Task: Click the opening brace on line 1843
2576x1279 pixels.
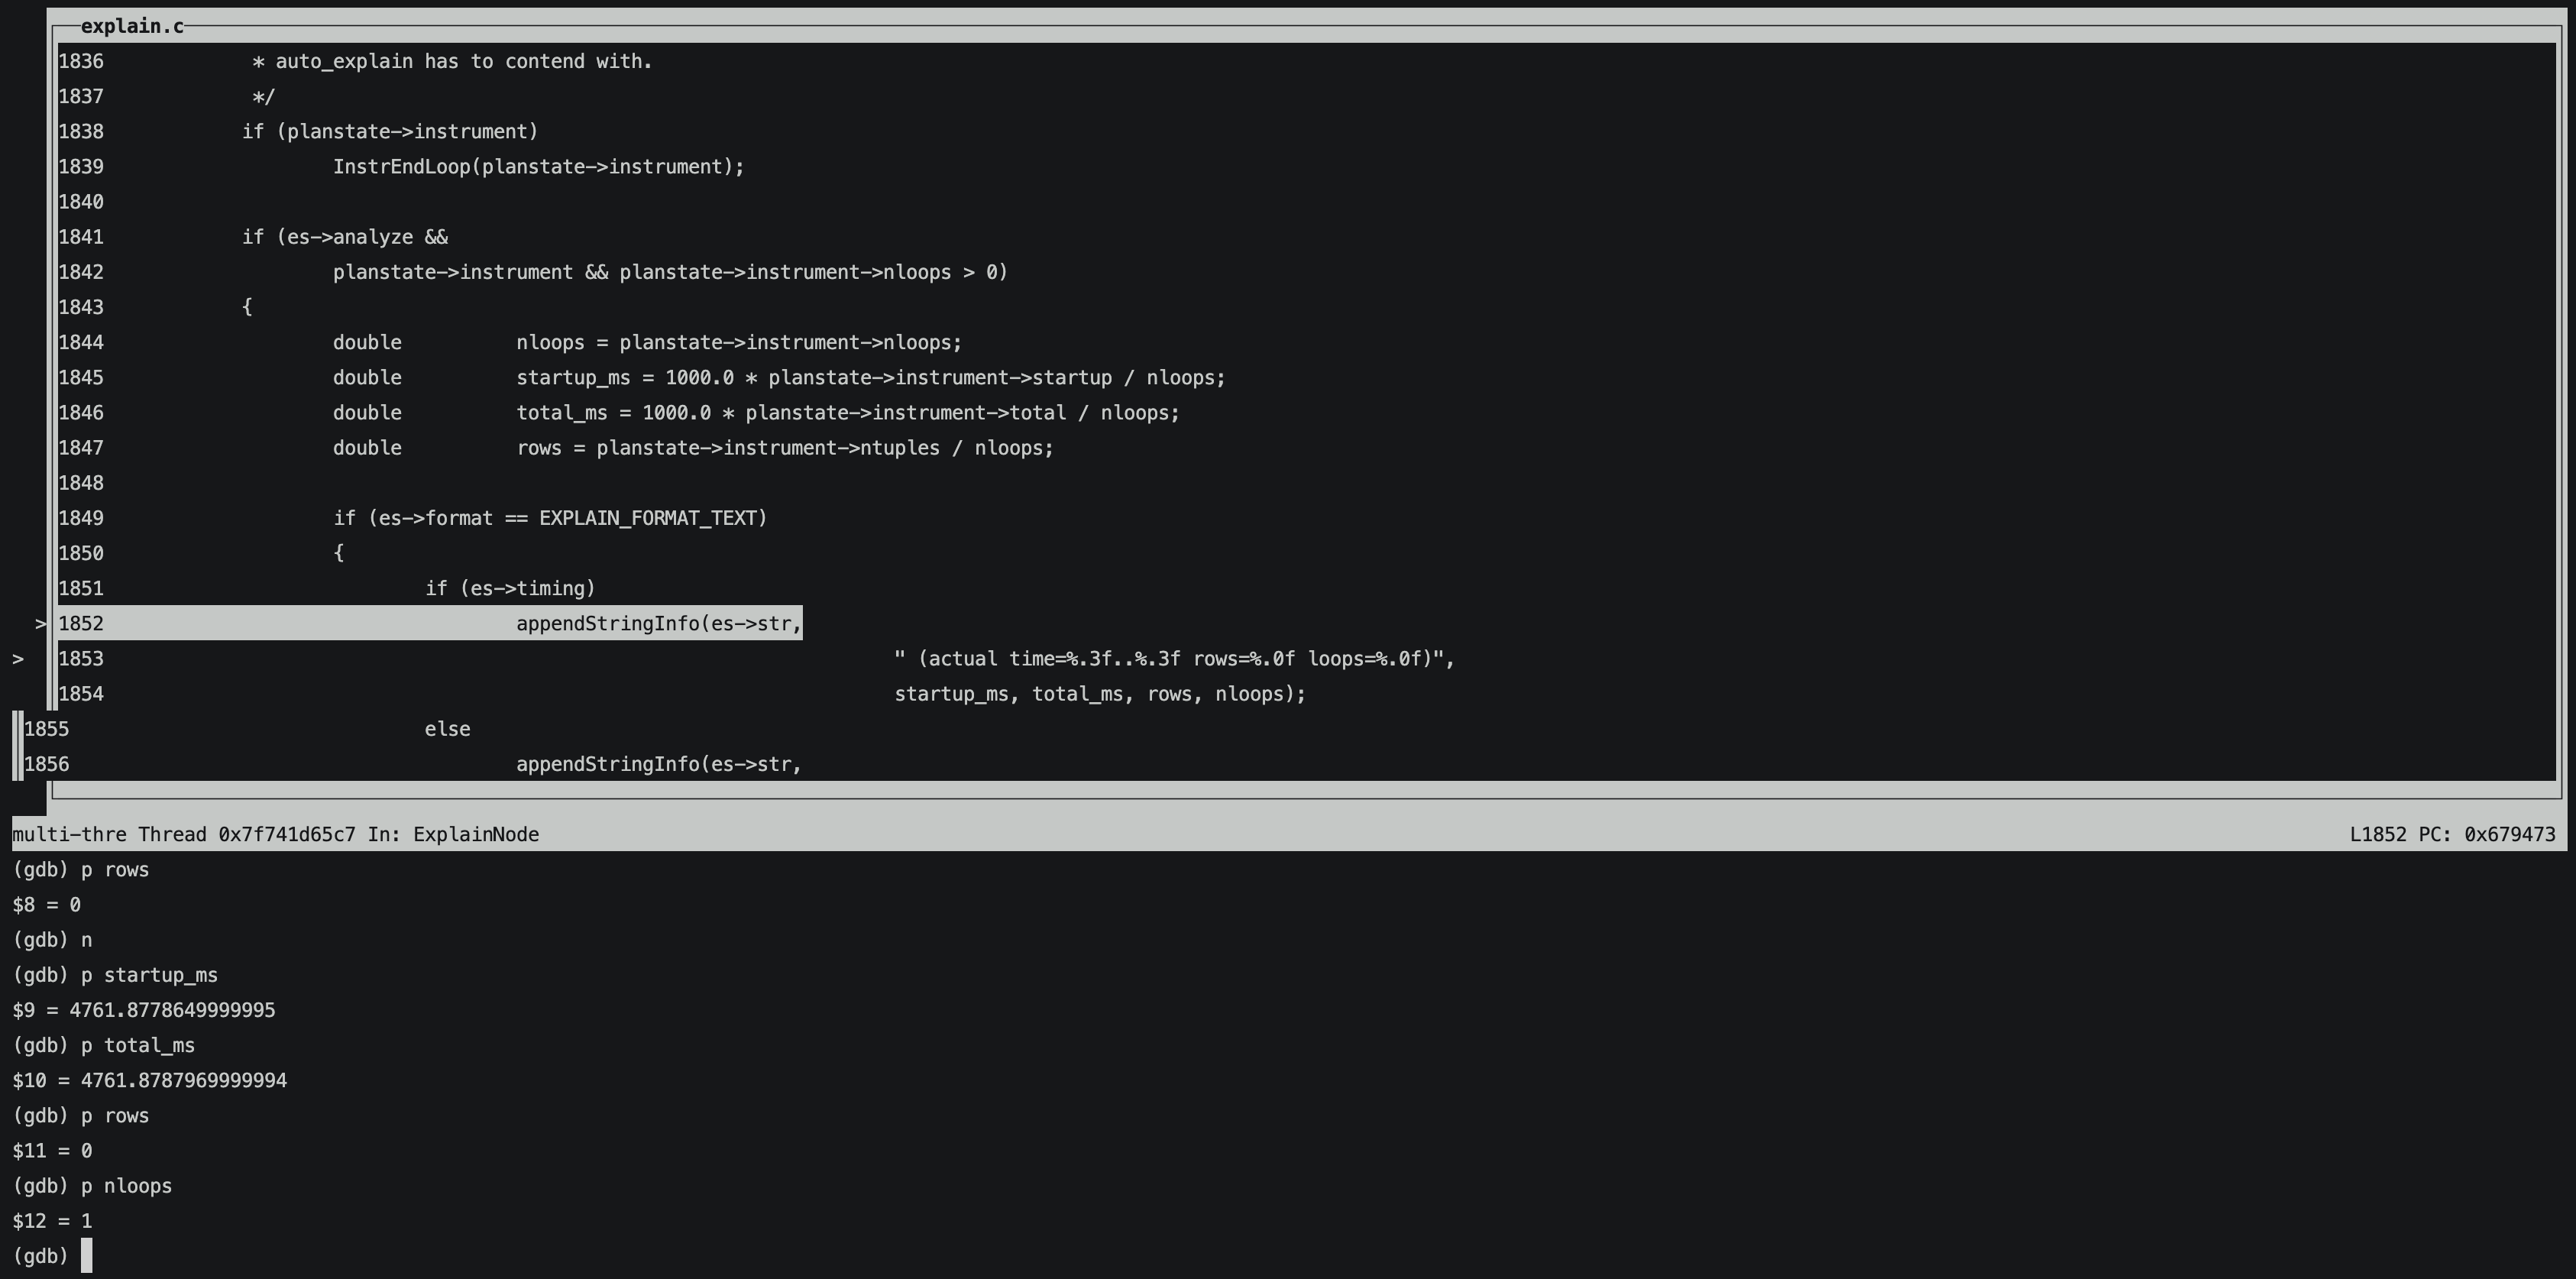Action: point(247,307)
